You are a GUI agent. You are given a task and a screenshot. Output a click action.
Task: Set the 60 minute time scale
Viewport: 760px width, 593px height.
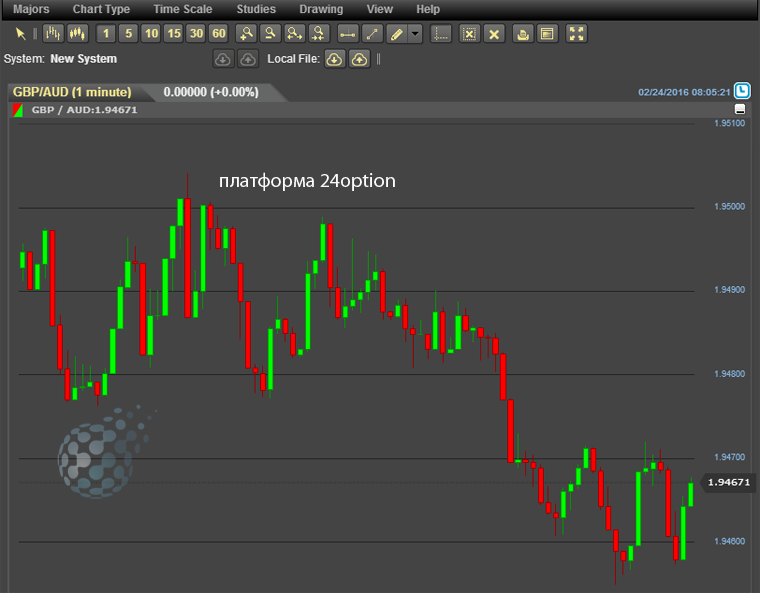click(x=219, y=33)
